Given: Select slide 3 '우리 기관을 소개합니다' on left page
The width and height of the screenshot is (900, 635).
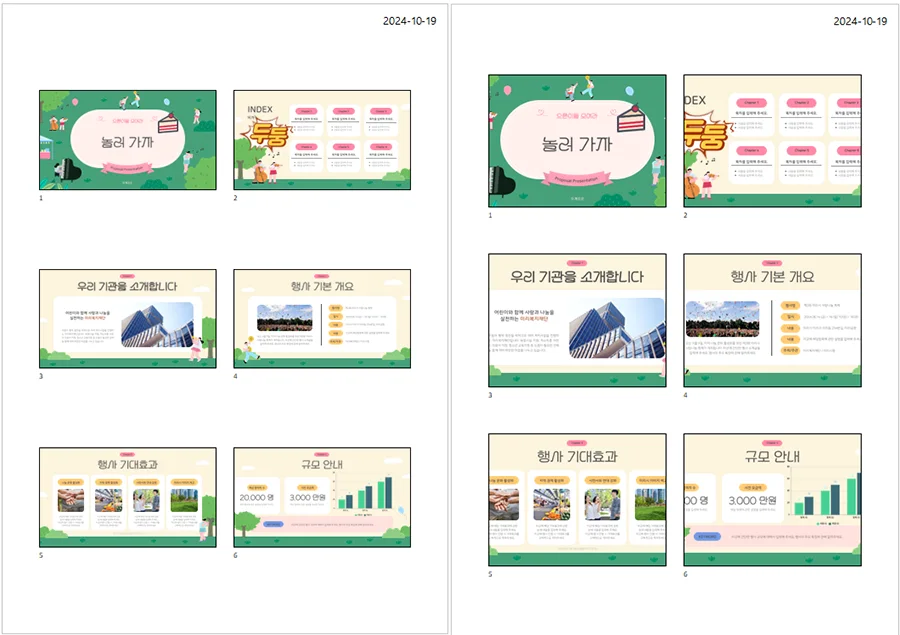Looking at the screenshot, I should [128, 319].
